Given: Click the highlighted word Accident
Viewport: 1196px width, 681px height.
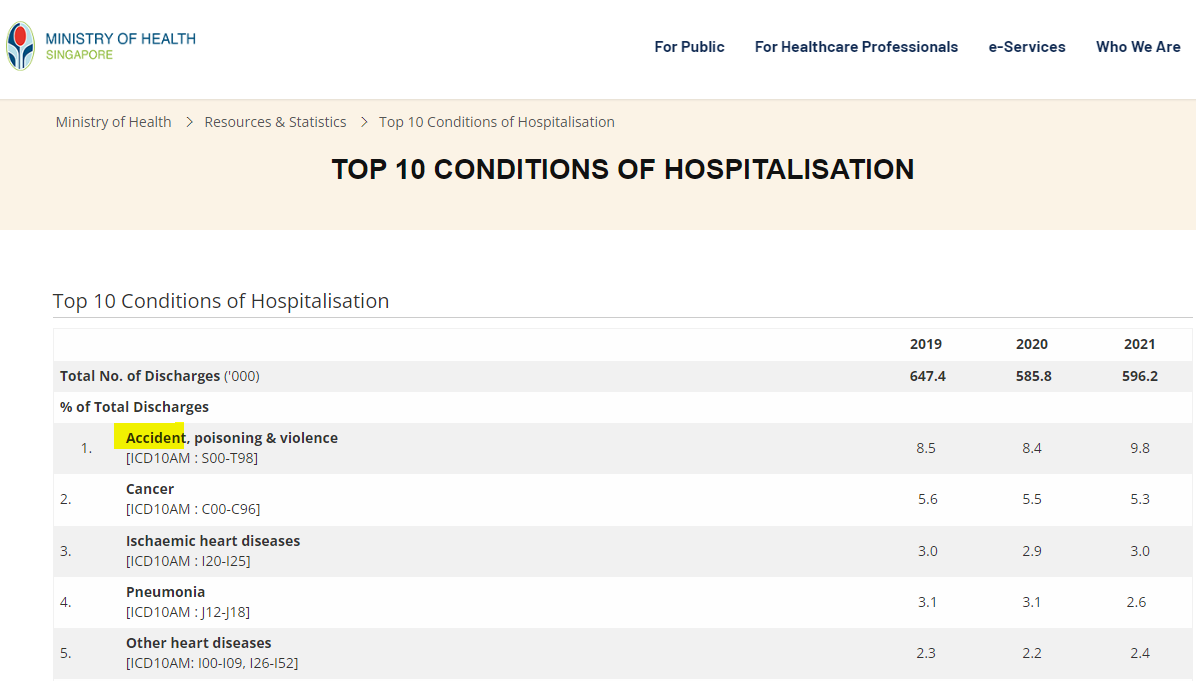Looking at the screenshot, I should [155, 438].
